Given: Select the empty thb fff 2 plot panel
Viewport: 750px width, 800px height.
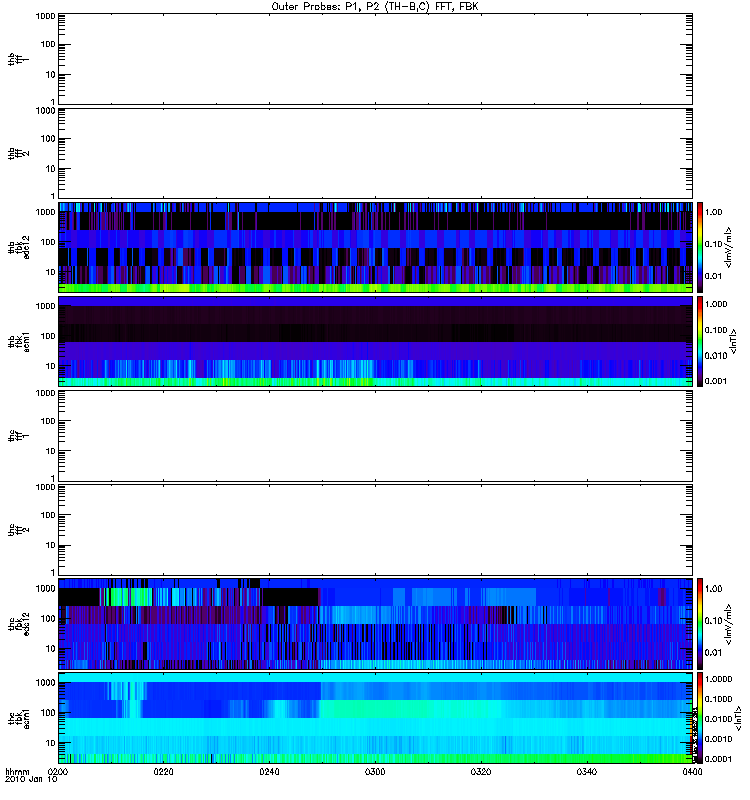Looking at the screenshot, I should tap(376, 154).
